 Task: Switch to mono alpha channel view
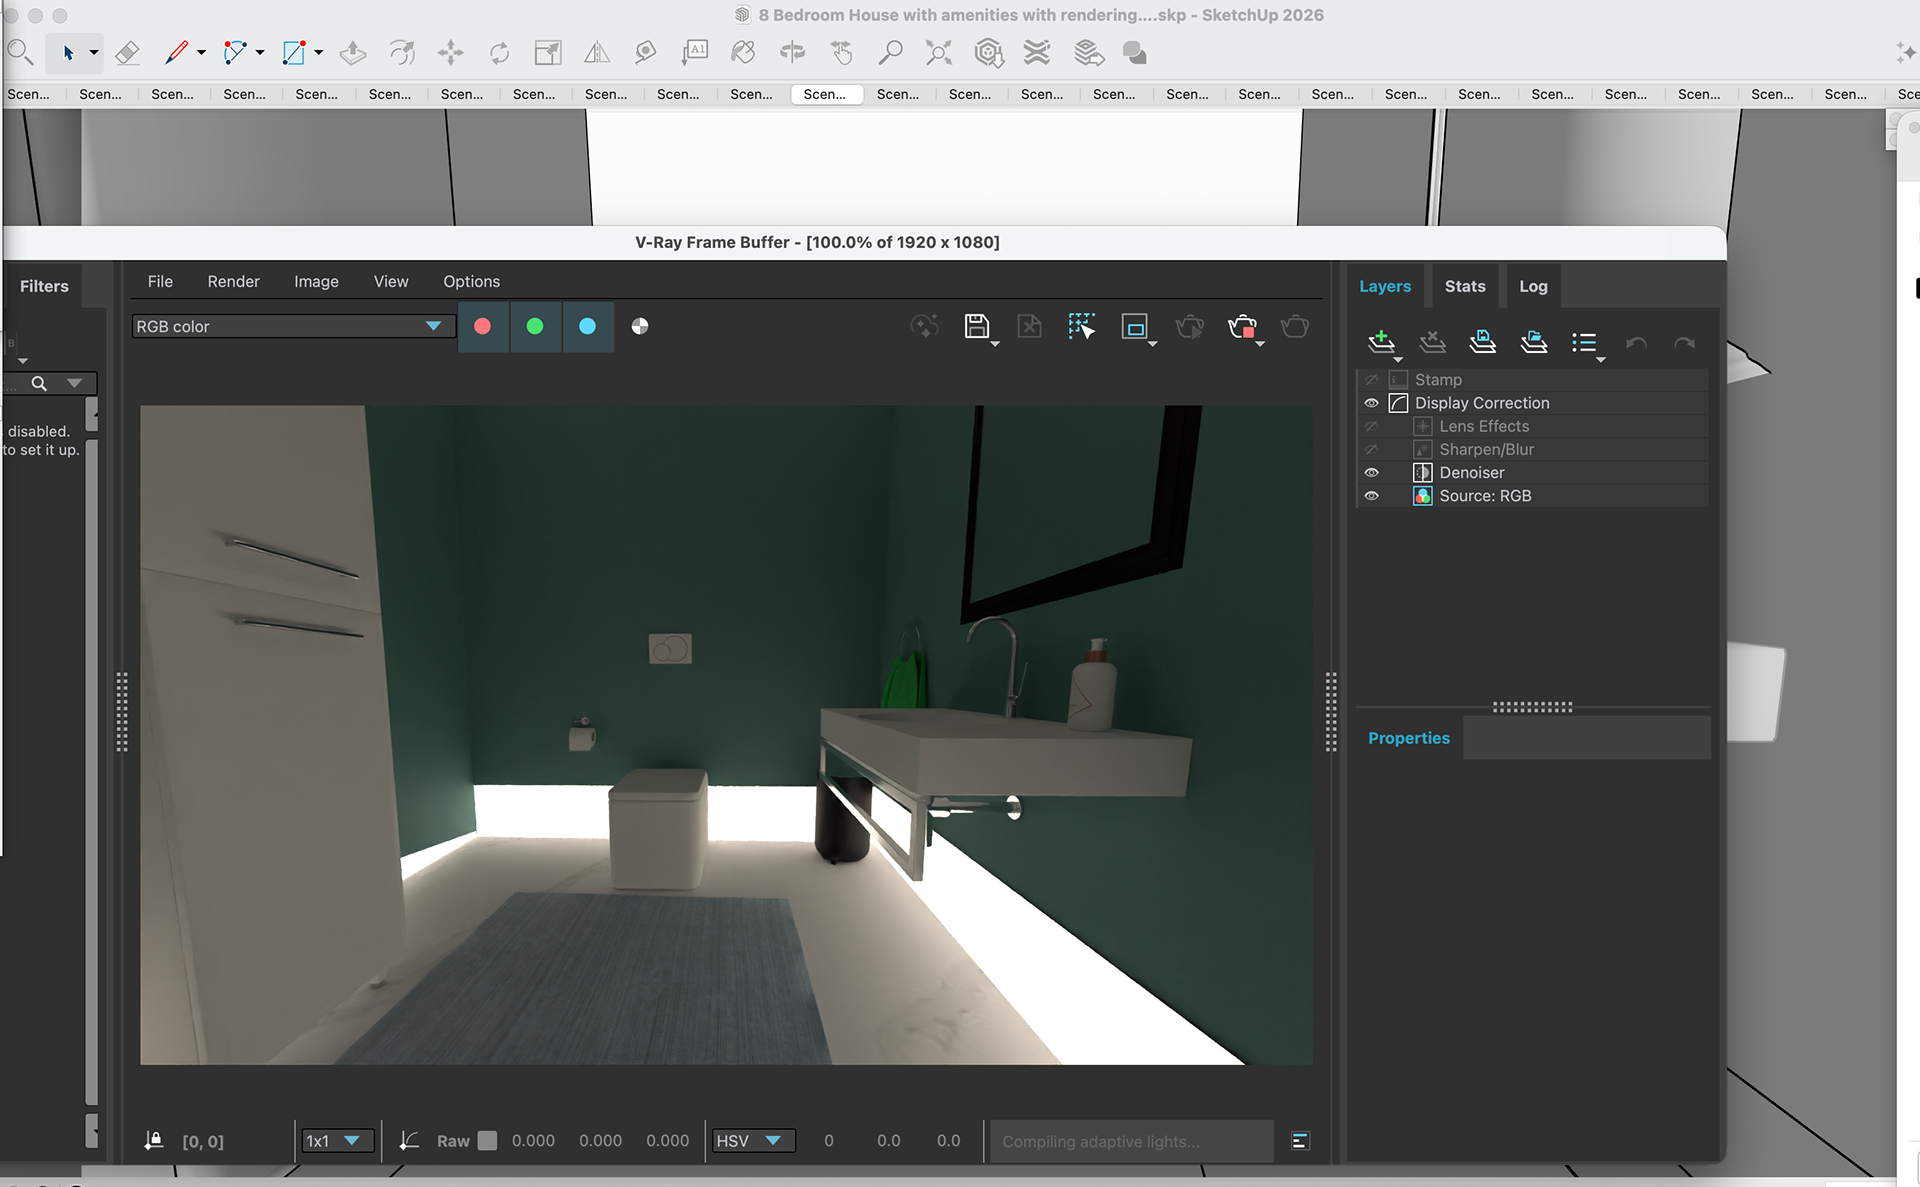pos(640,326)
